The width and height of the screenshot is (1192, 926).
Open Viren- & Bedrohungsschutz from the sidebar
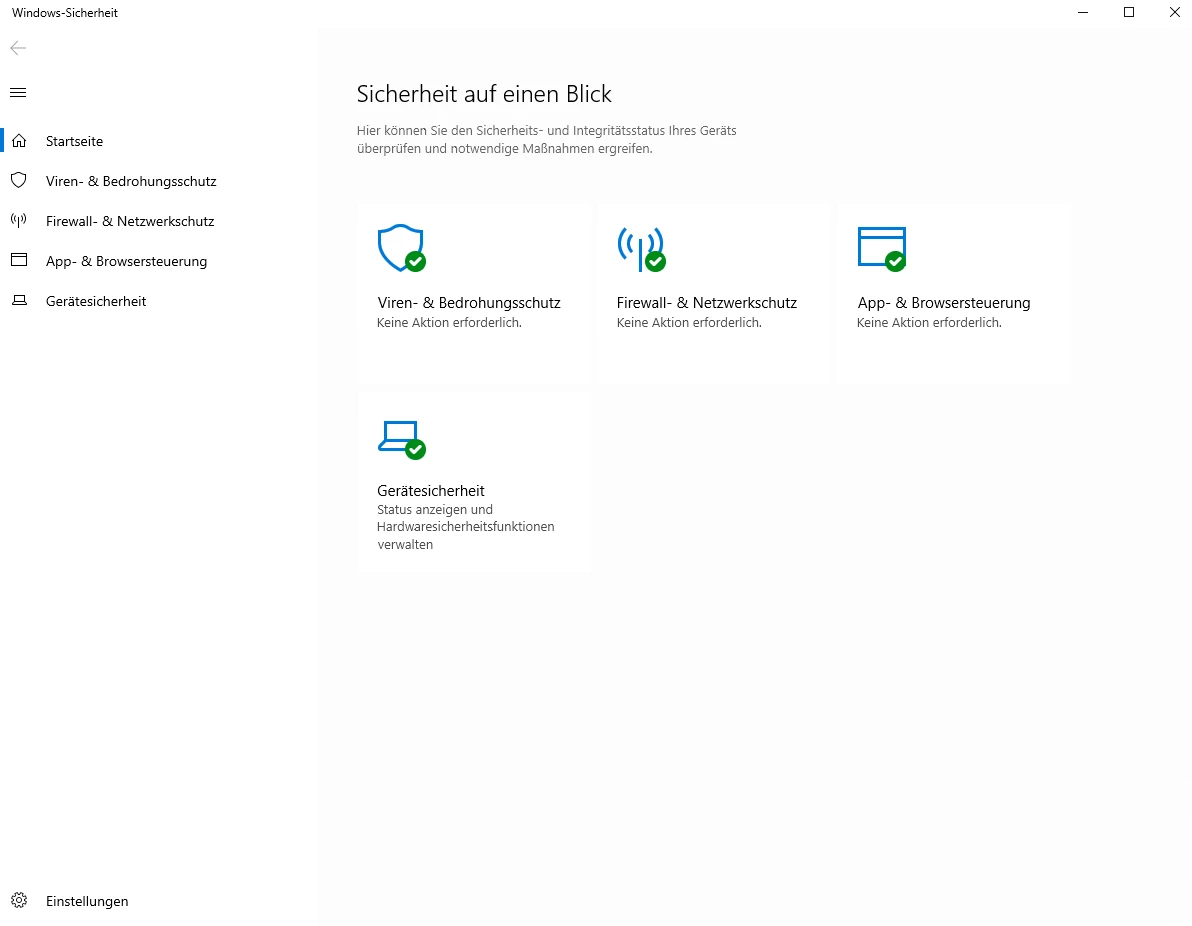click(131, 182)
